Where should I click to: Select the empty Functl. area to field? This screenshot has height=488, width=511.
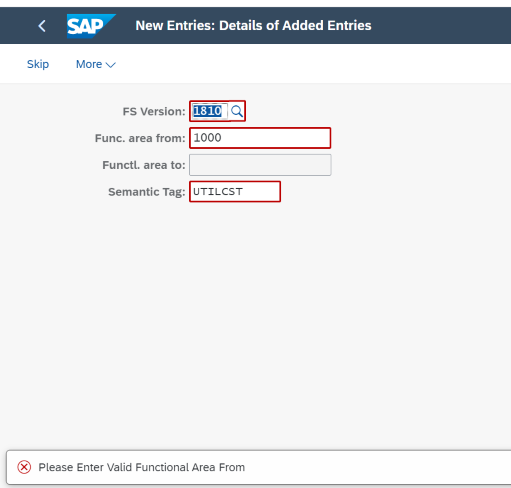[x=260, y=165]
